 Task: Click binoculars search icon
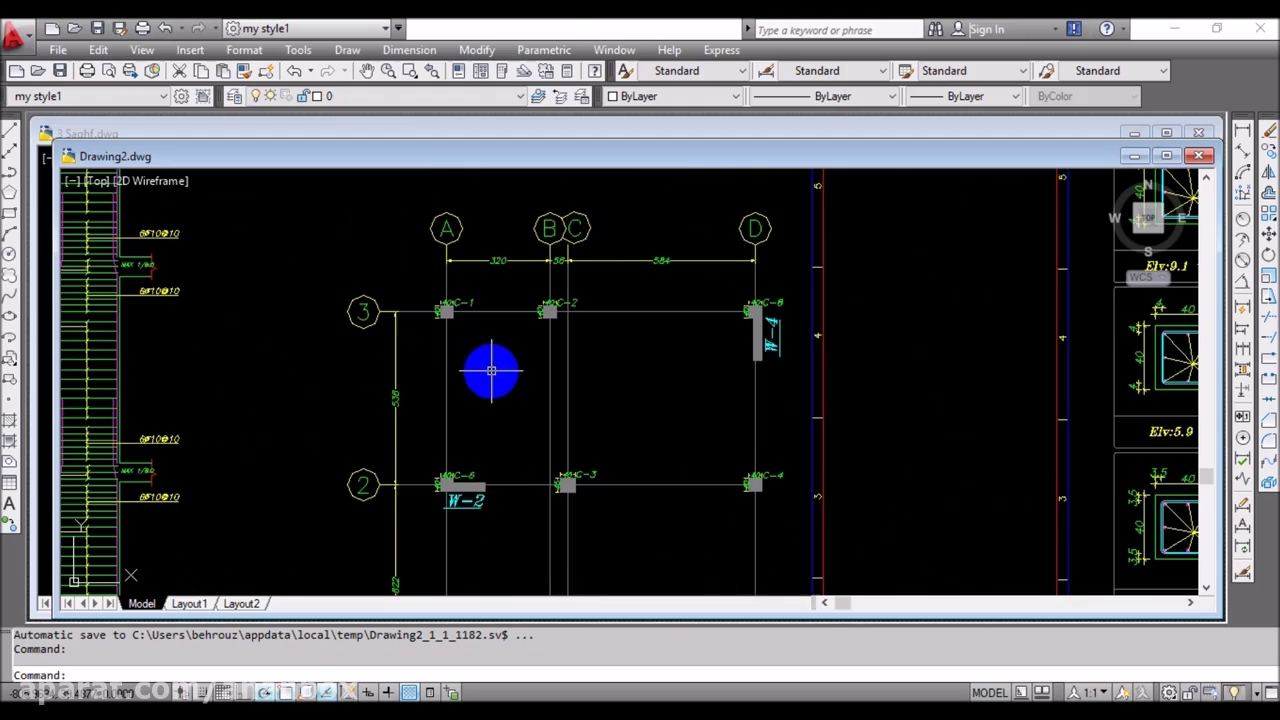935,29
